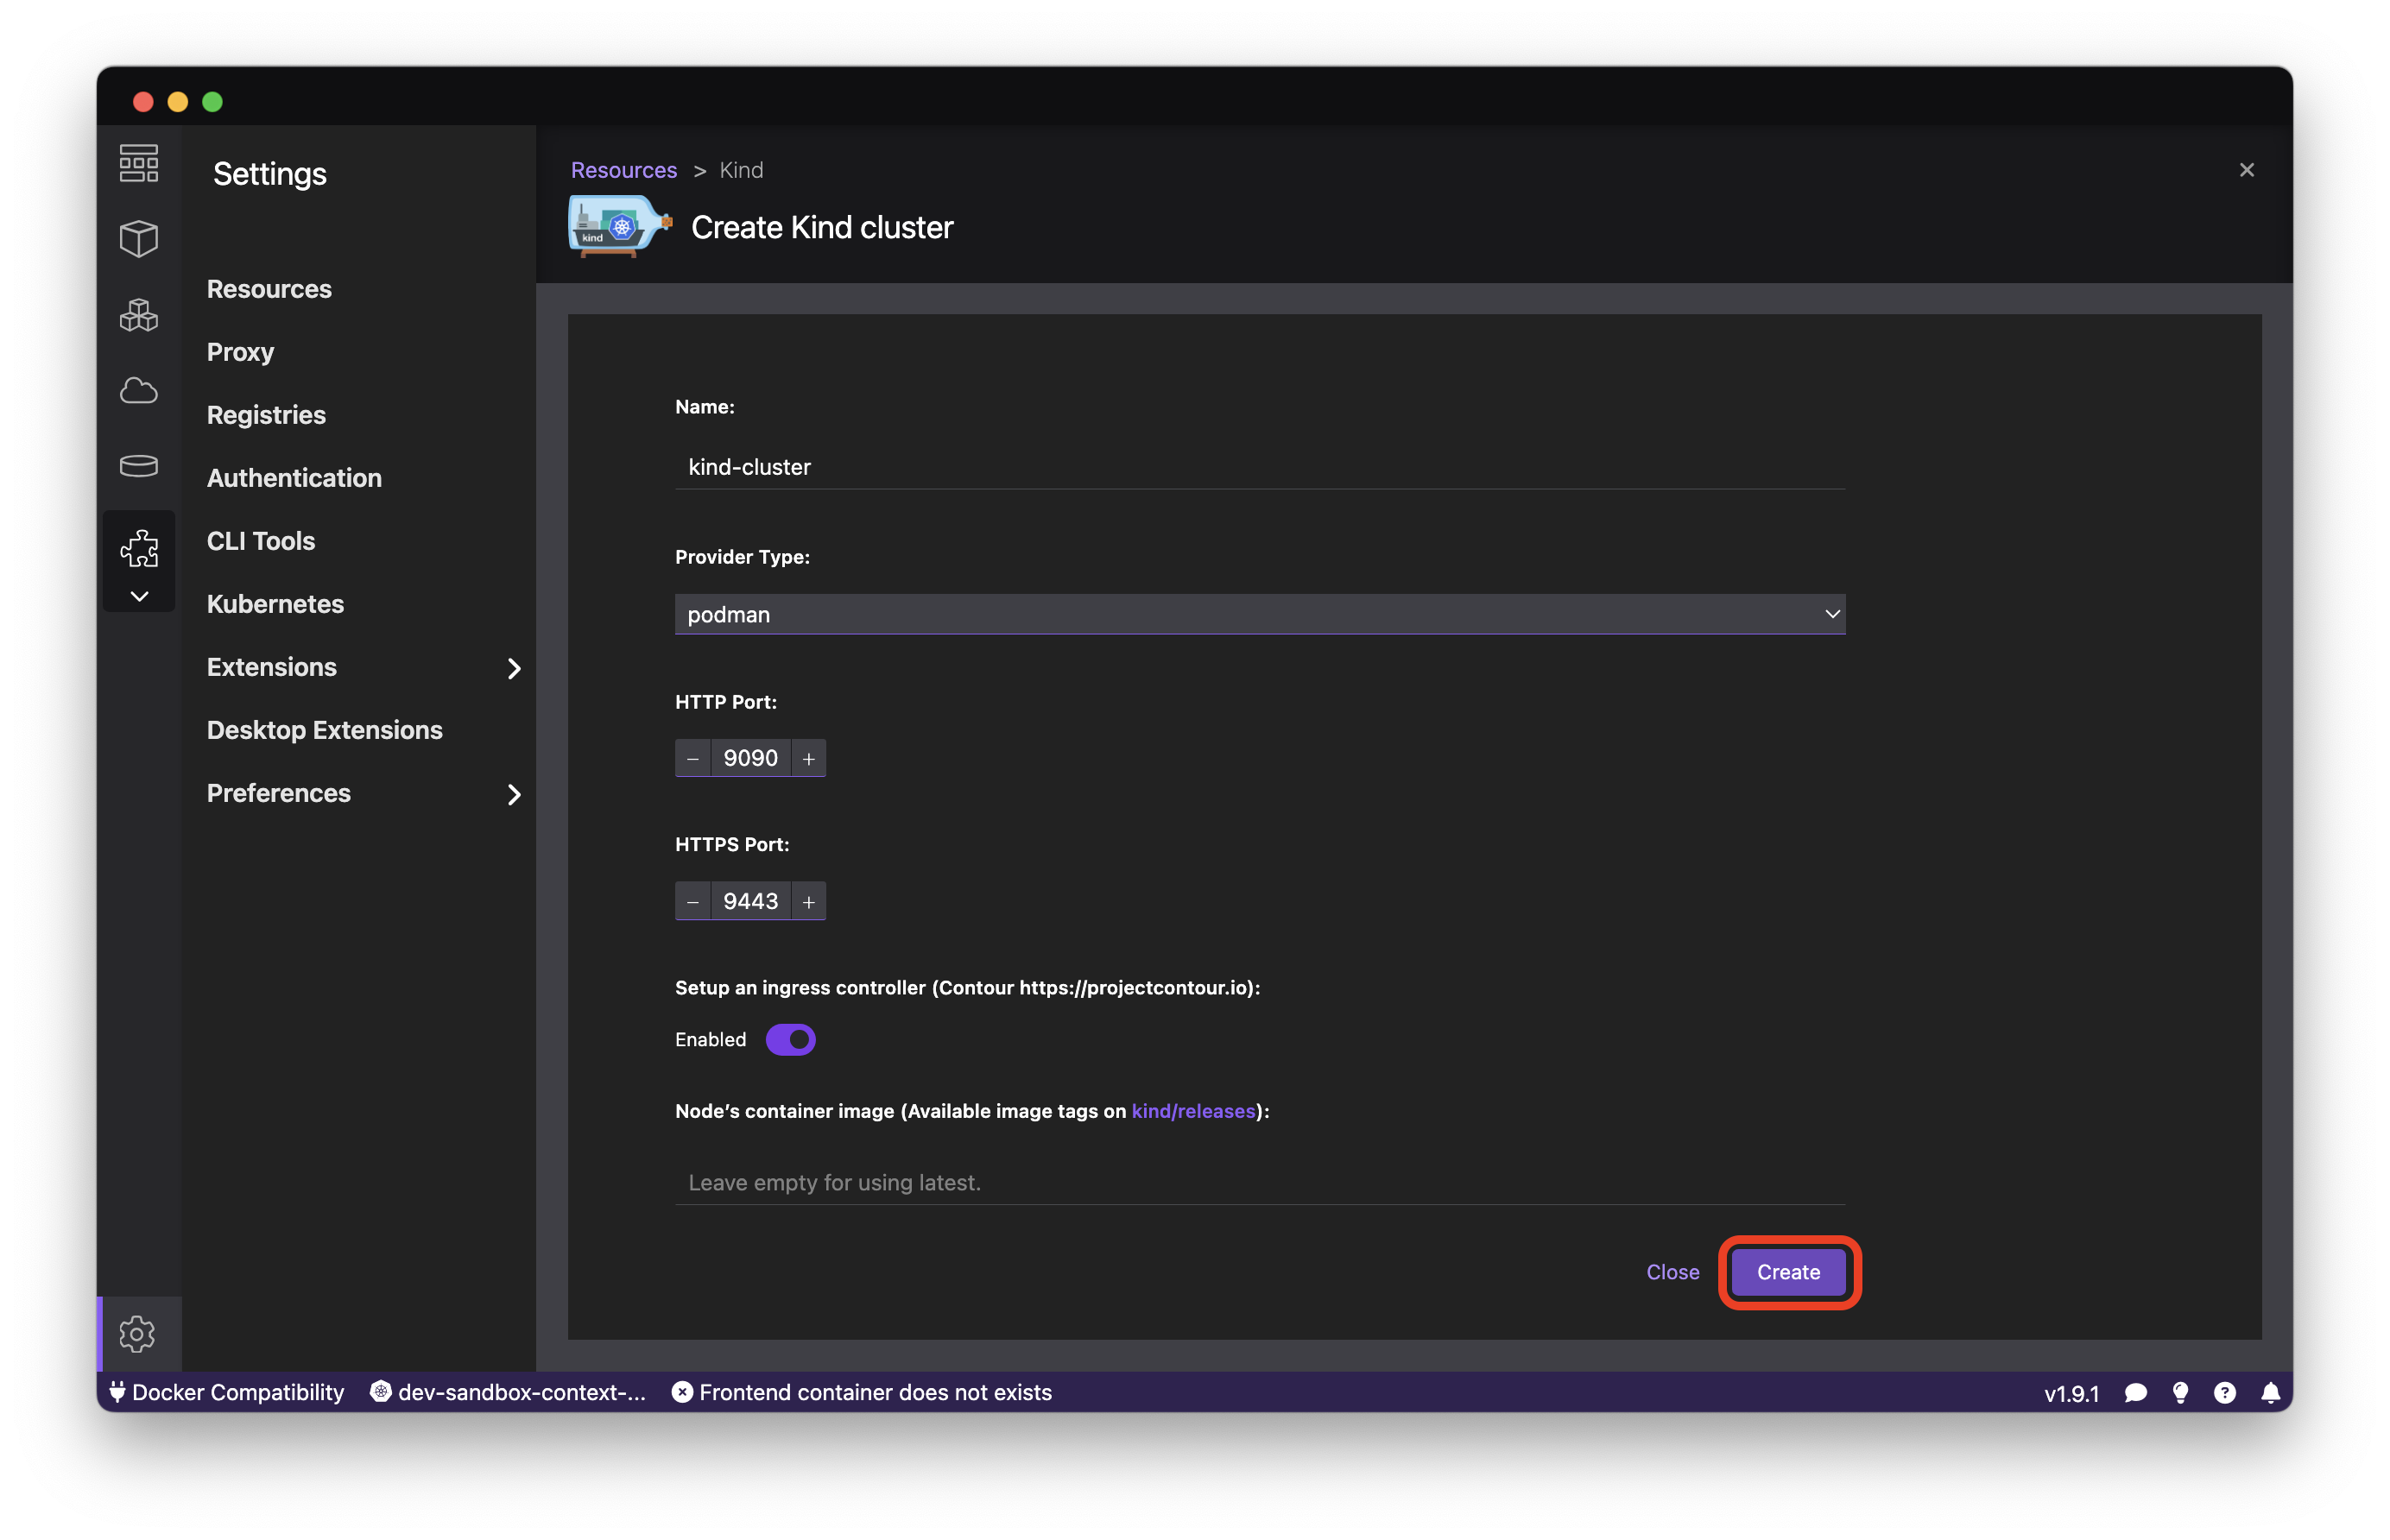
Task: Go to CLI Tools settings
Action: point(261,541)
